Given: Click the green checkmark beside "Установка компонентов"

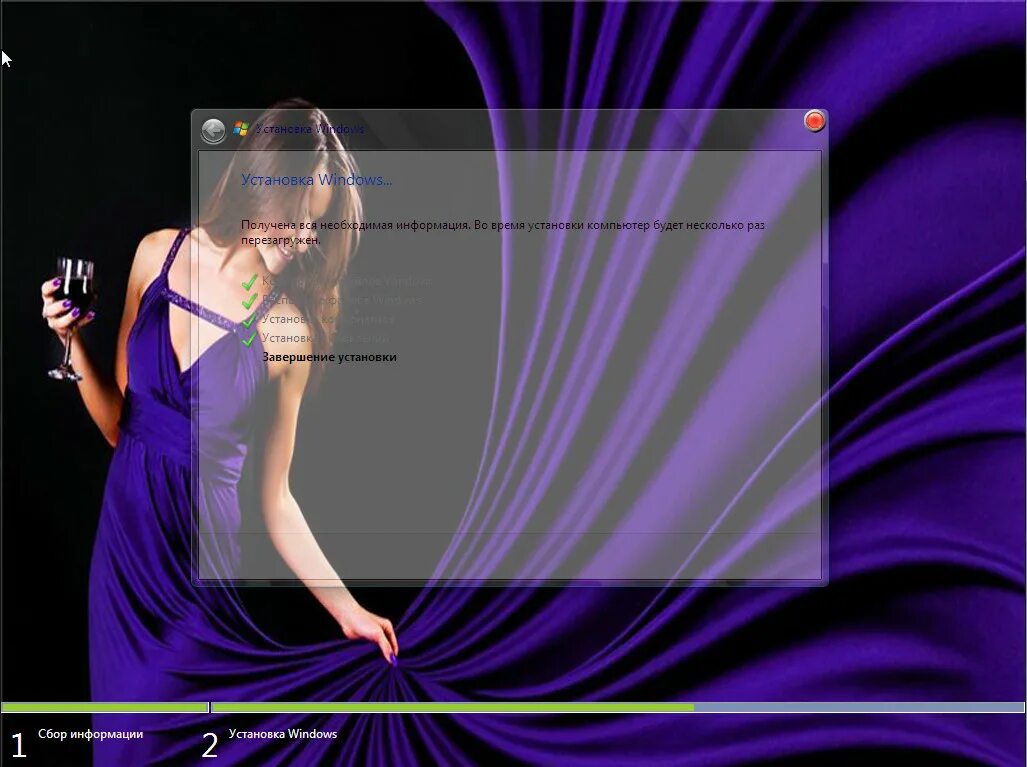Looking at the screenshot, I should (249, 320).
